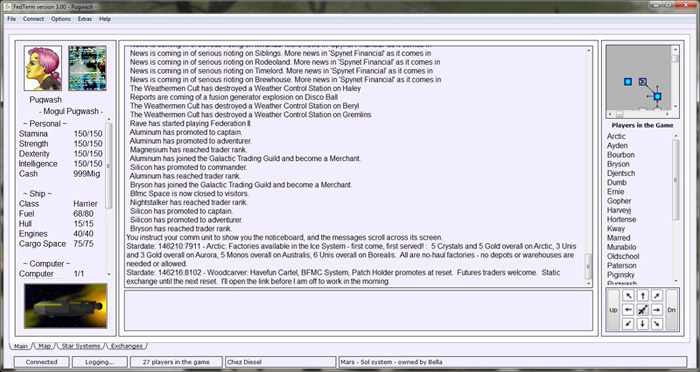Viewport: 700px width, 372px height.
Task: Select Ernie in the players list
Action: click(x=616, y=192)
